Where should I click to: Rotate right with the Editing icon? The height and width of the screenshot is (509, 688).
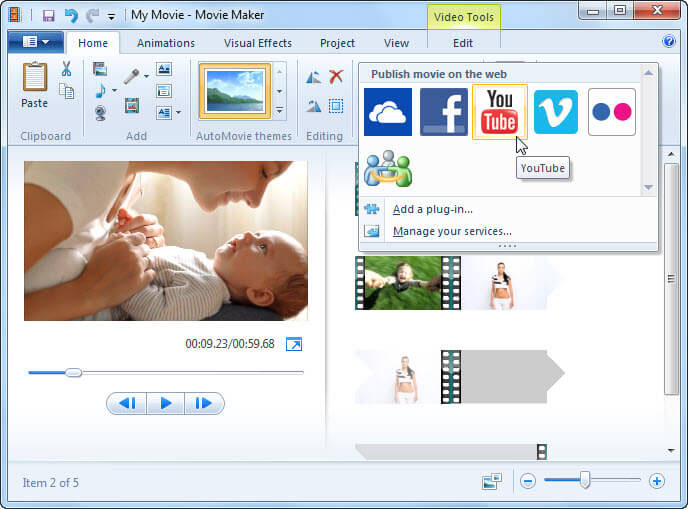point(313,106)
